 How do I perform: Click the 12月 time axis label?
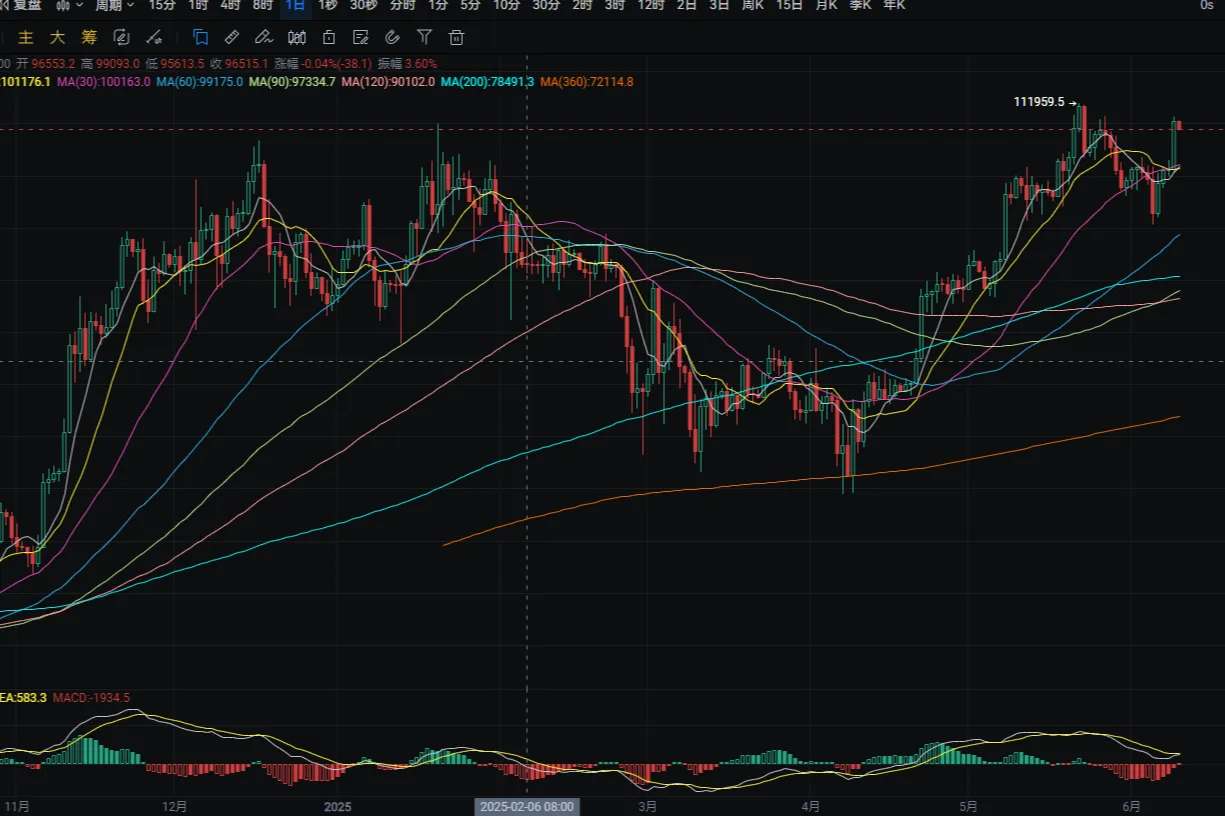click(173, 806)
